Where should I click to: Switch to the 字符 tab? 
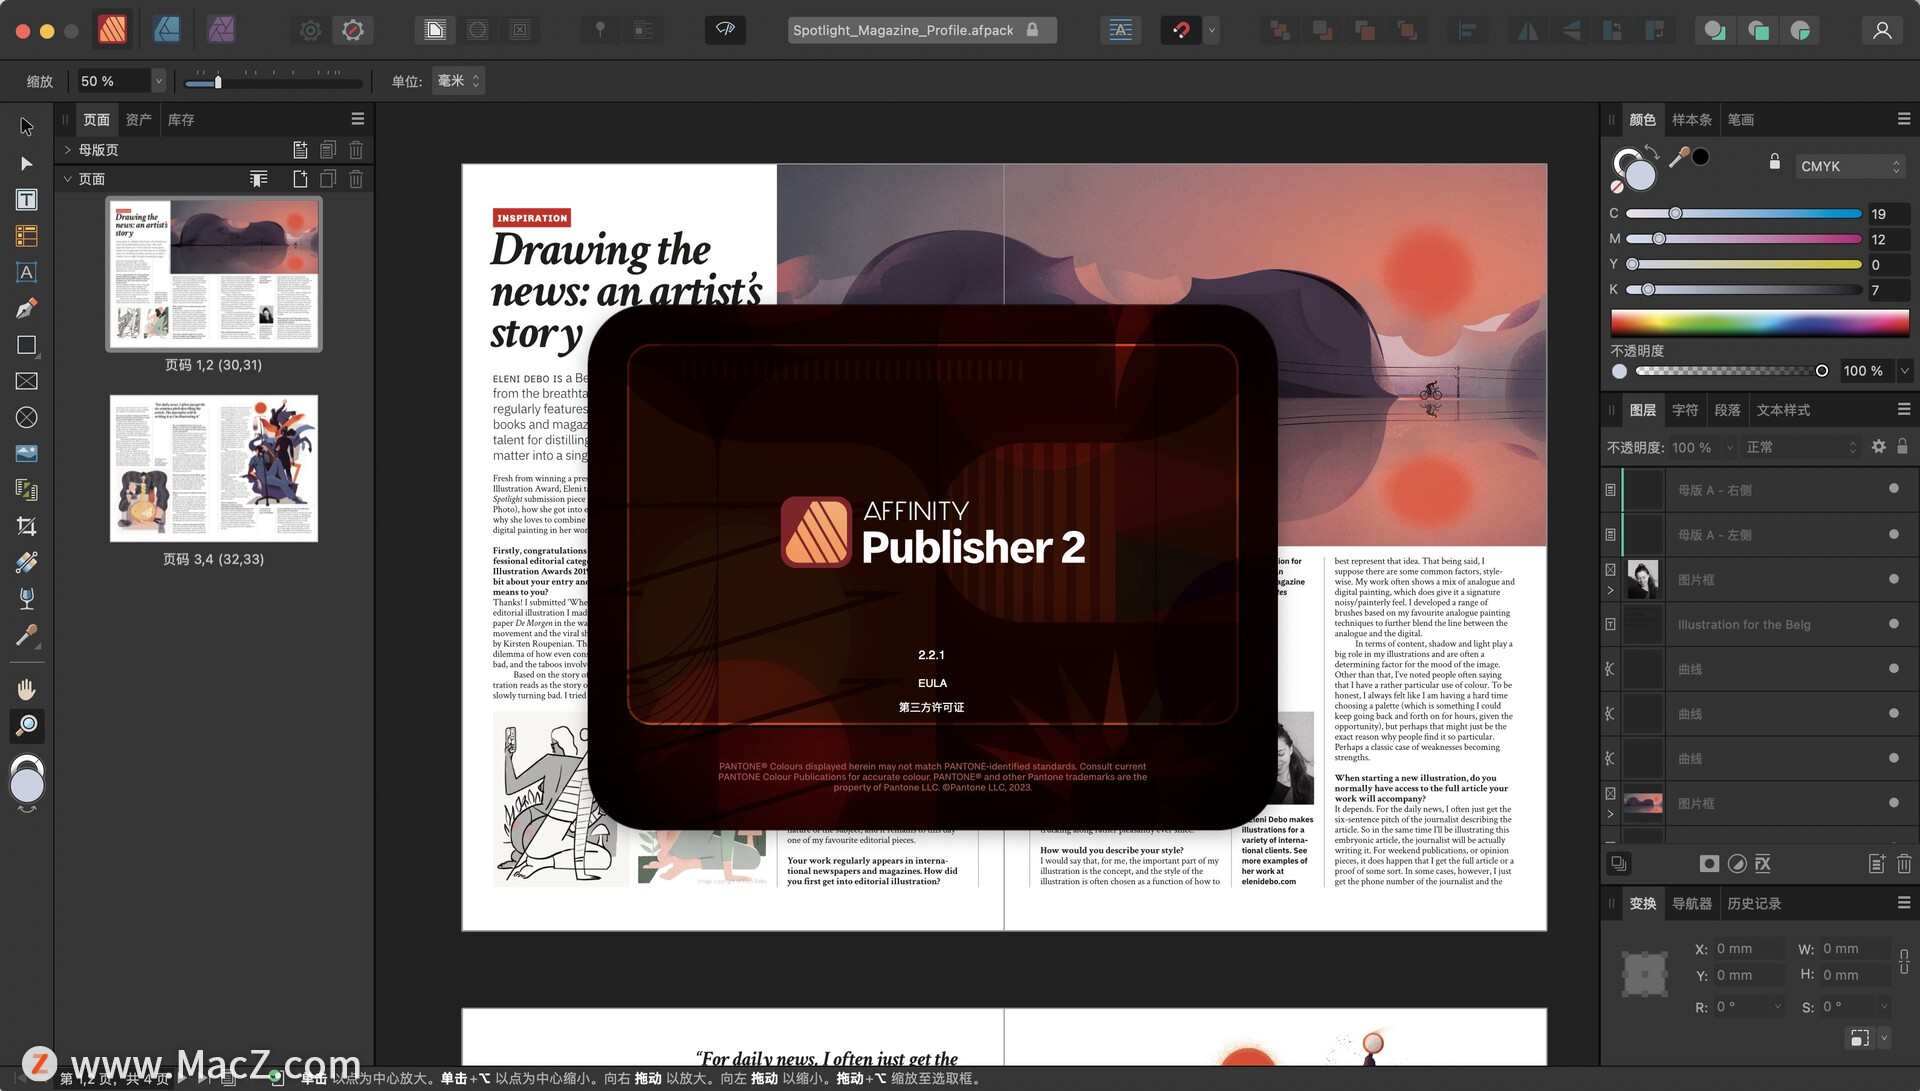click(x=1685, y=410)
